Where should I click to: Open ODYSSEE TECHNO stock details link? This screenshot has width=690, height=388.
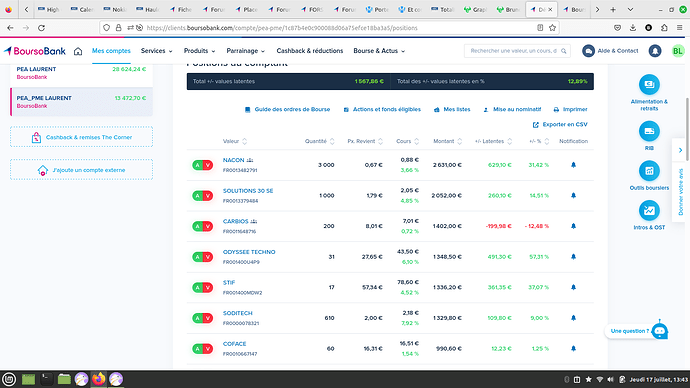pyautogui.click(x=249, y=252)
